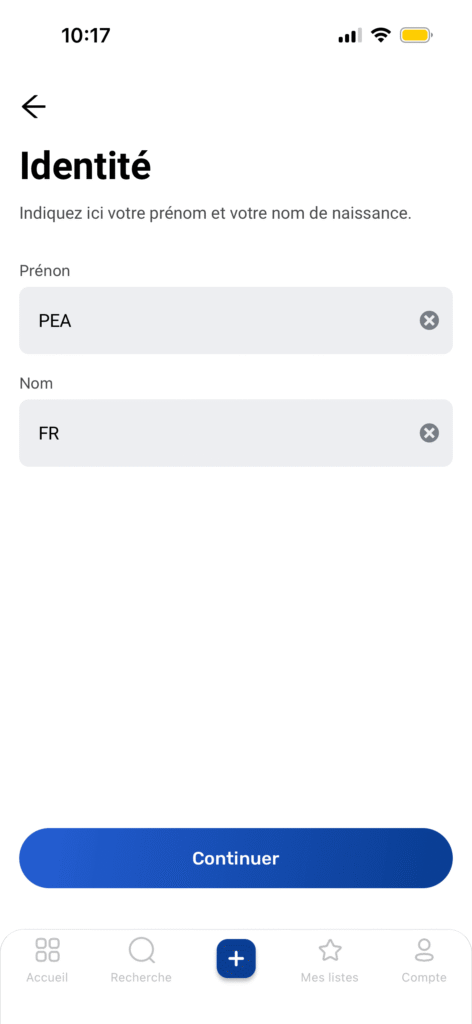Focus the Nom input field containing FR
472x1024 pixels.
236,433
